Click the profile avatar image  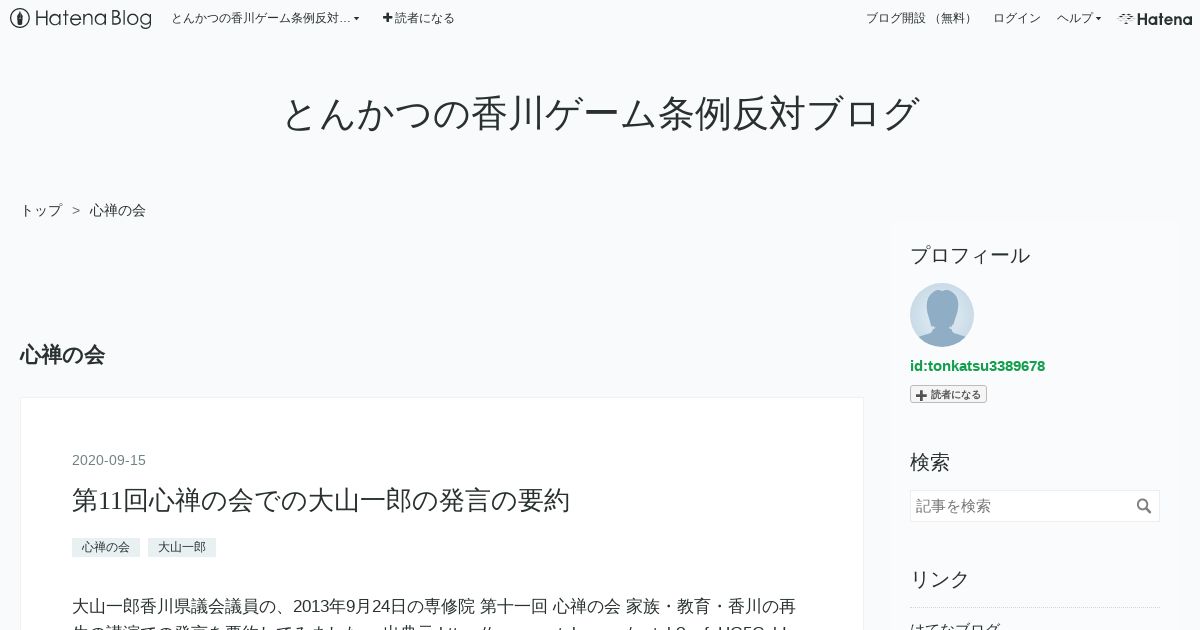point(942,315)
